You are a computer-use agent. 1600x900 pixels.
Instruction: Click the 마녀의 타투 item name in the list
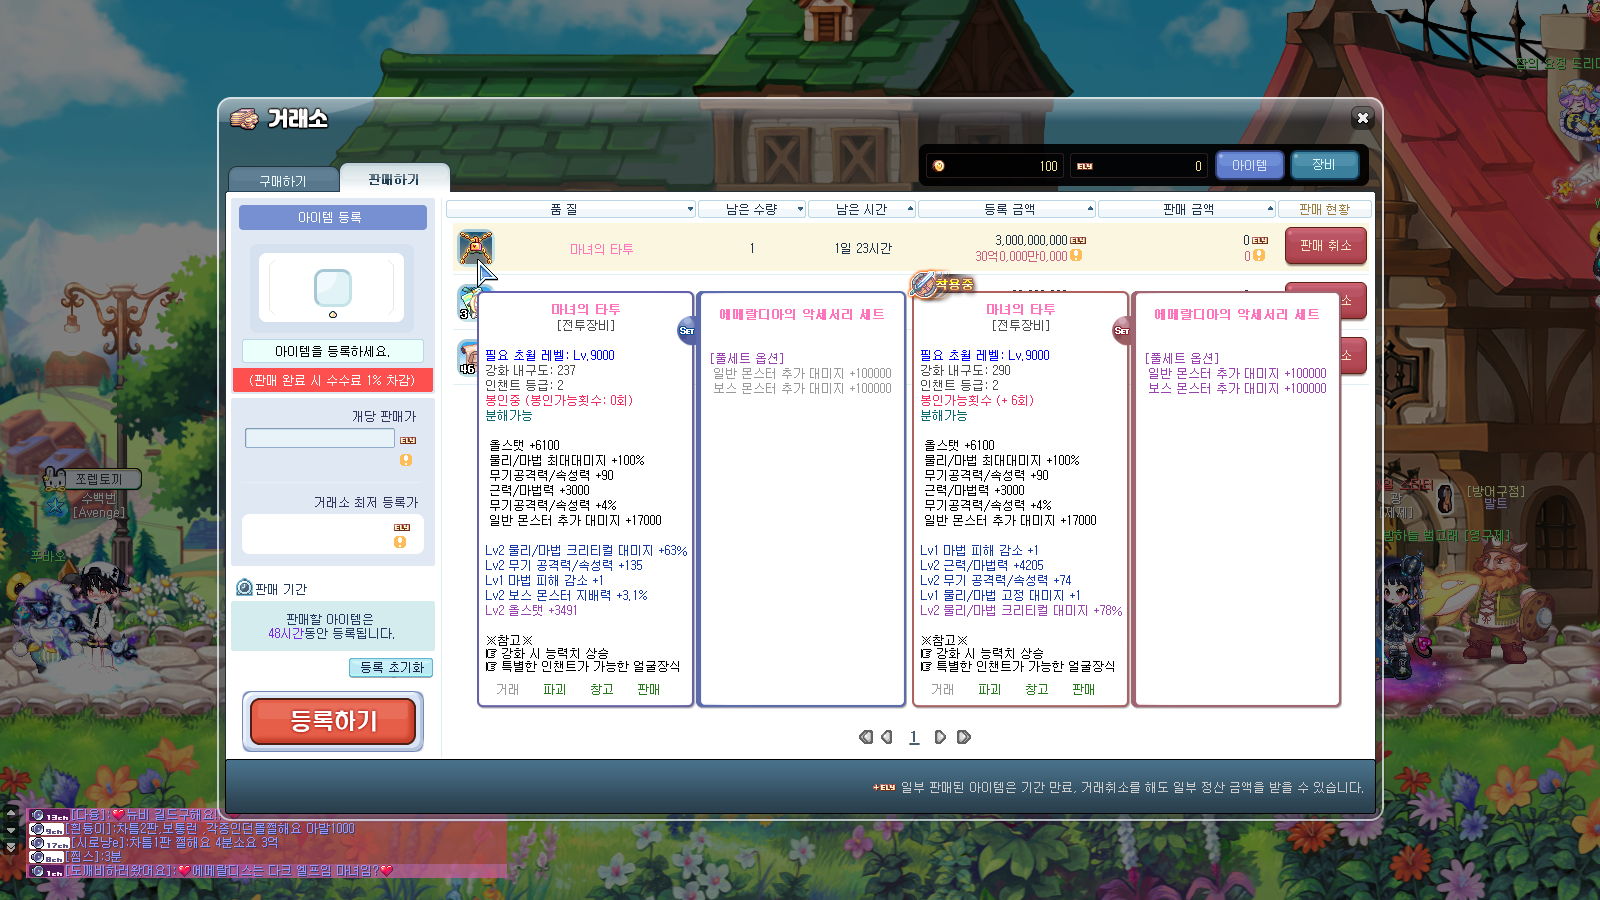pos(601,249)
